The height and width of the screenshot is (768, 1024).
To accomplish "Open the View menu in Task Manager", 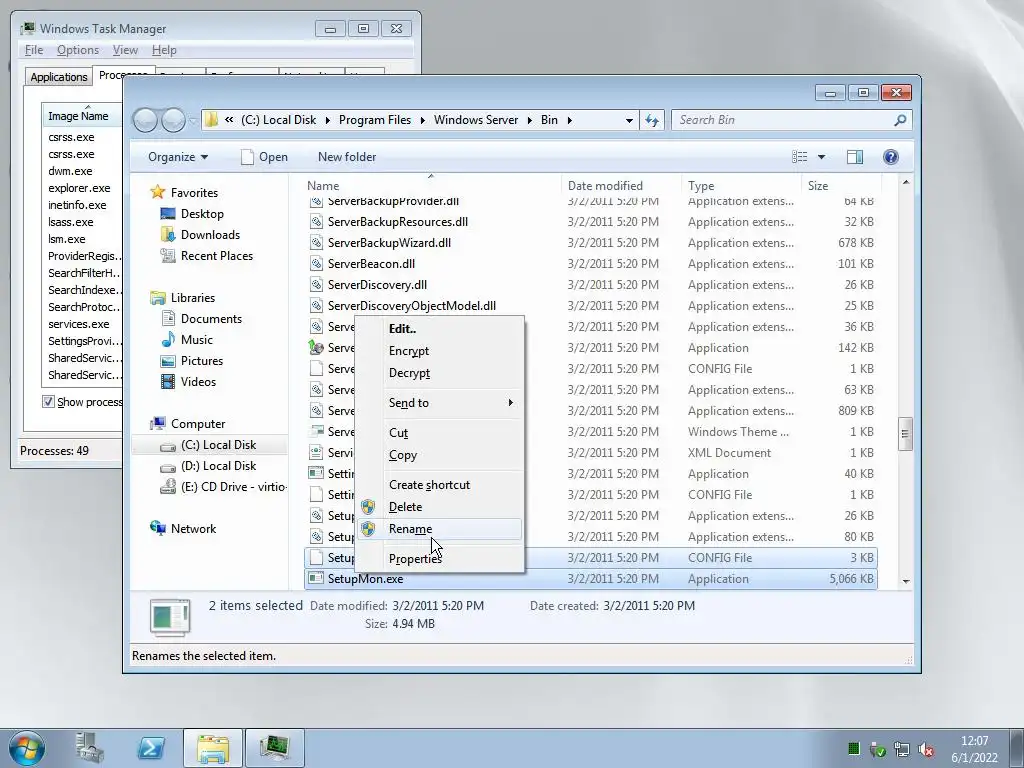I will coord(125,50).
